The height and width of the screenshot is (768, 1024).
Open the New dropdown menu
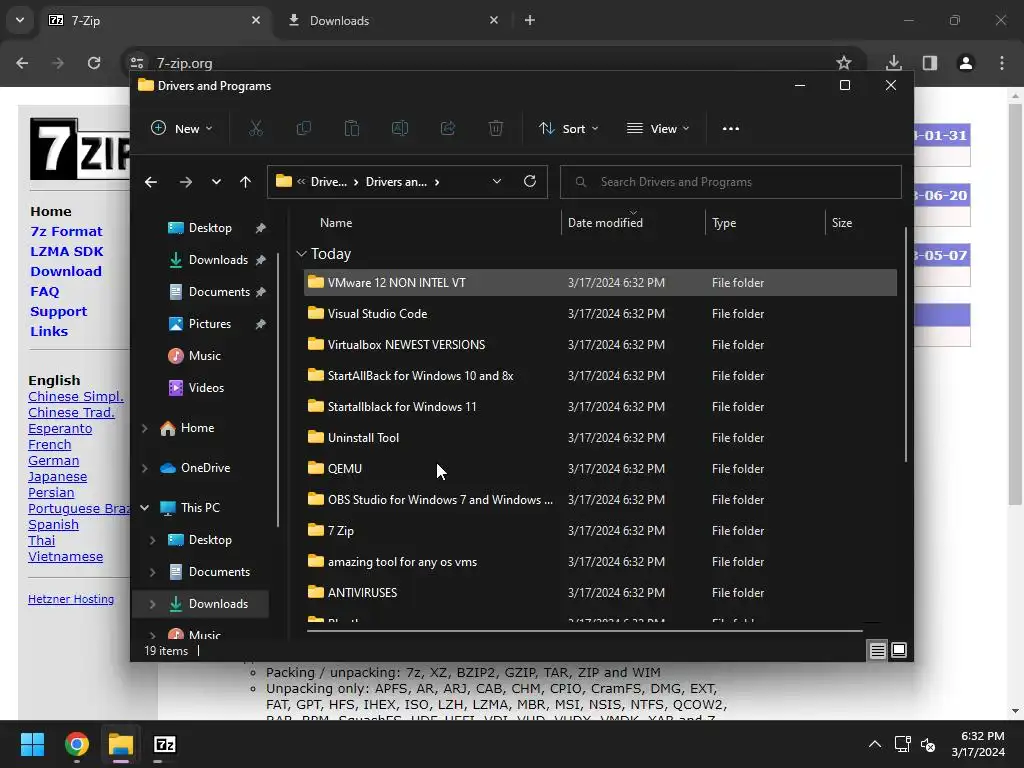coord(182,129)
